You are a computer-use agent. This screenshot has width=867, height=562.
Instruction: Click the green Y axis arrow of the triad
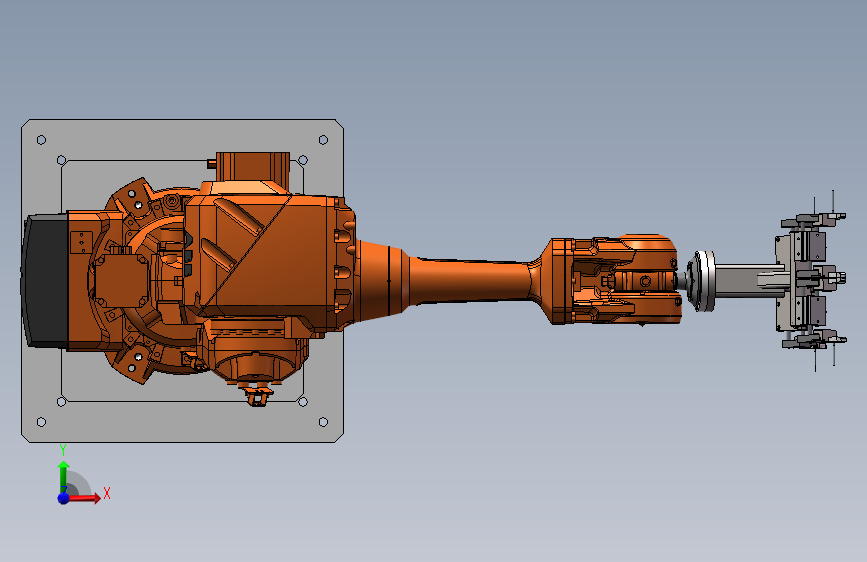tap(64, 476)
